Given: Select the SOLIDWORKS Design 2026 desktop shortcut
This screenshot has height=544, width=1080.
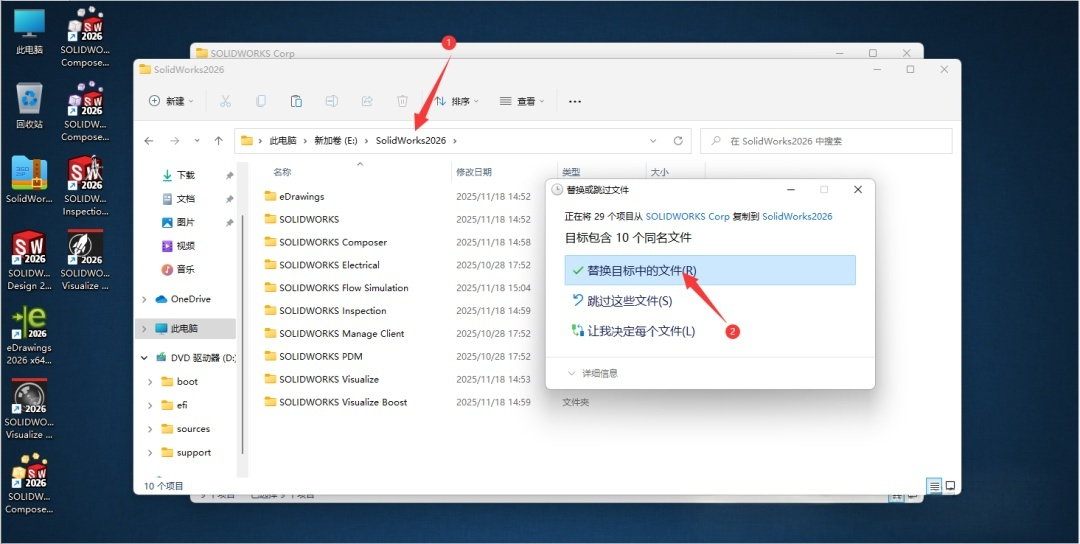Looking at the screenshot, I should pyautogui.click(x=29, y=260).
